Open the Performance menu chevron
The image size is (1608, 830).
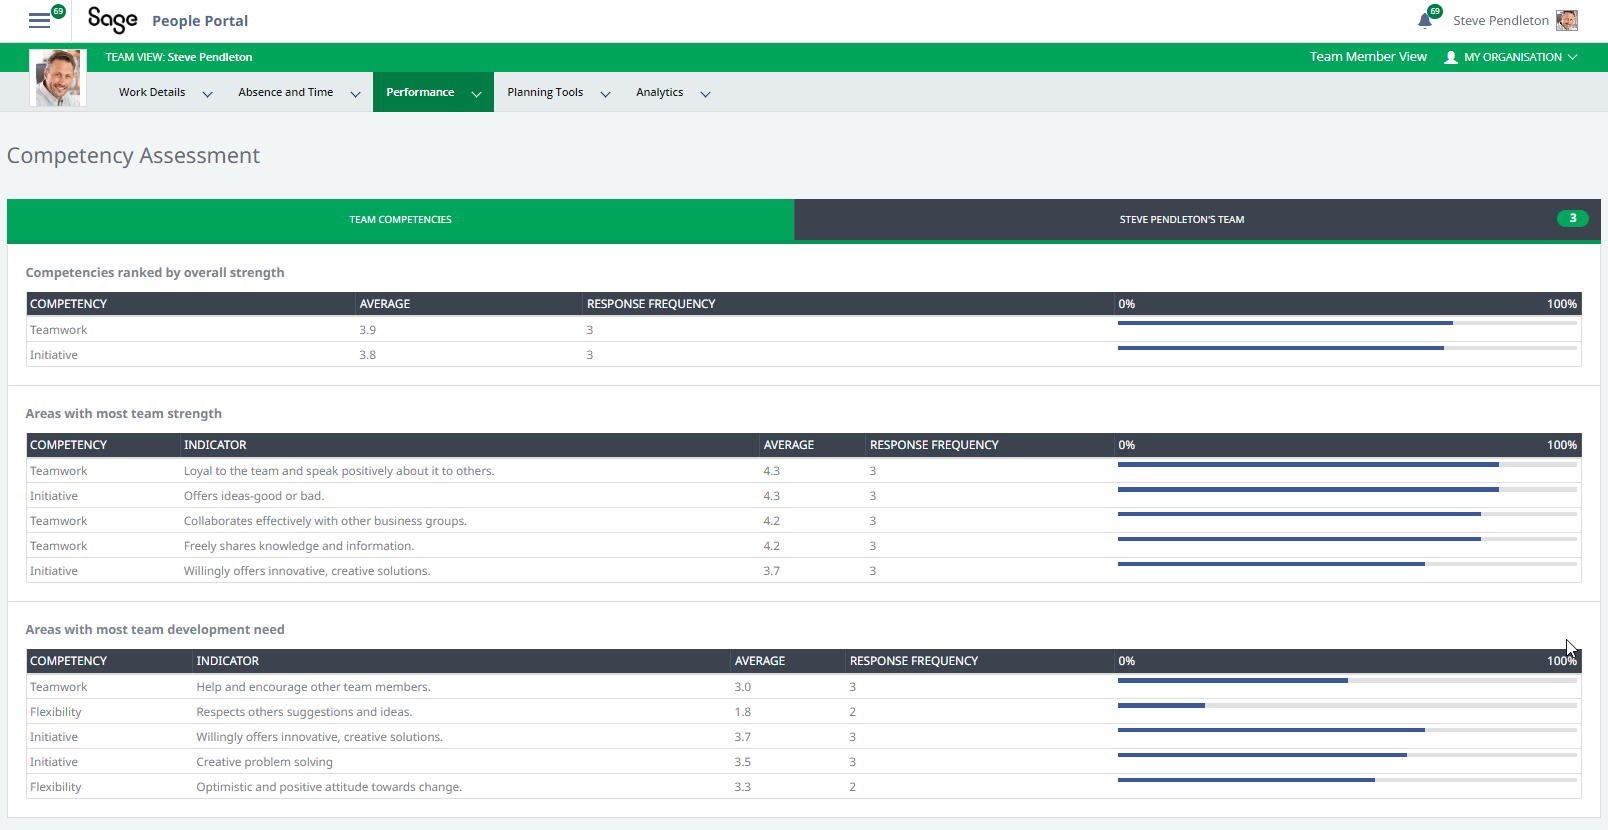coord(476,94)
